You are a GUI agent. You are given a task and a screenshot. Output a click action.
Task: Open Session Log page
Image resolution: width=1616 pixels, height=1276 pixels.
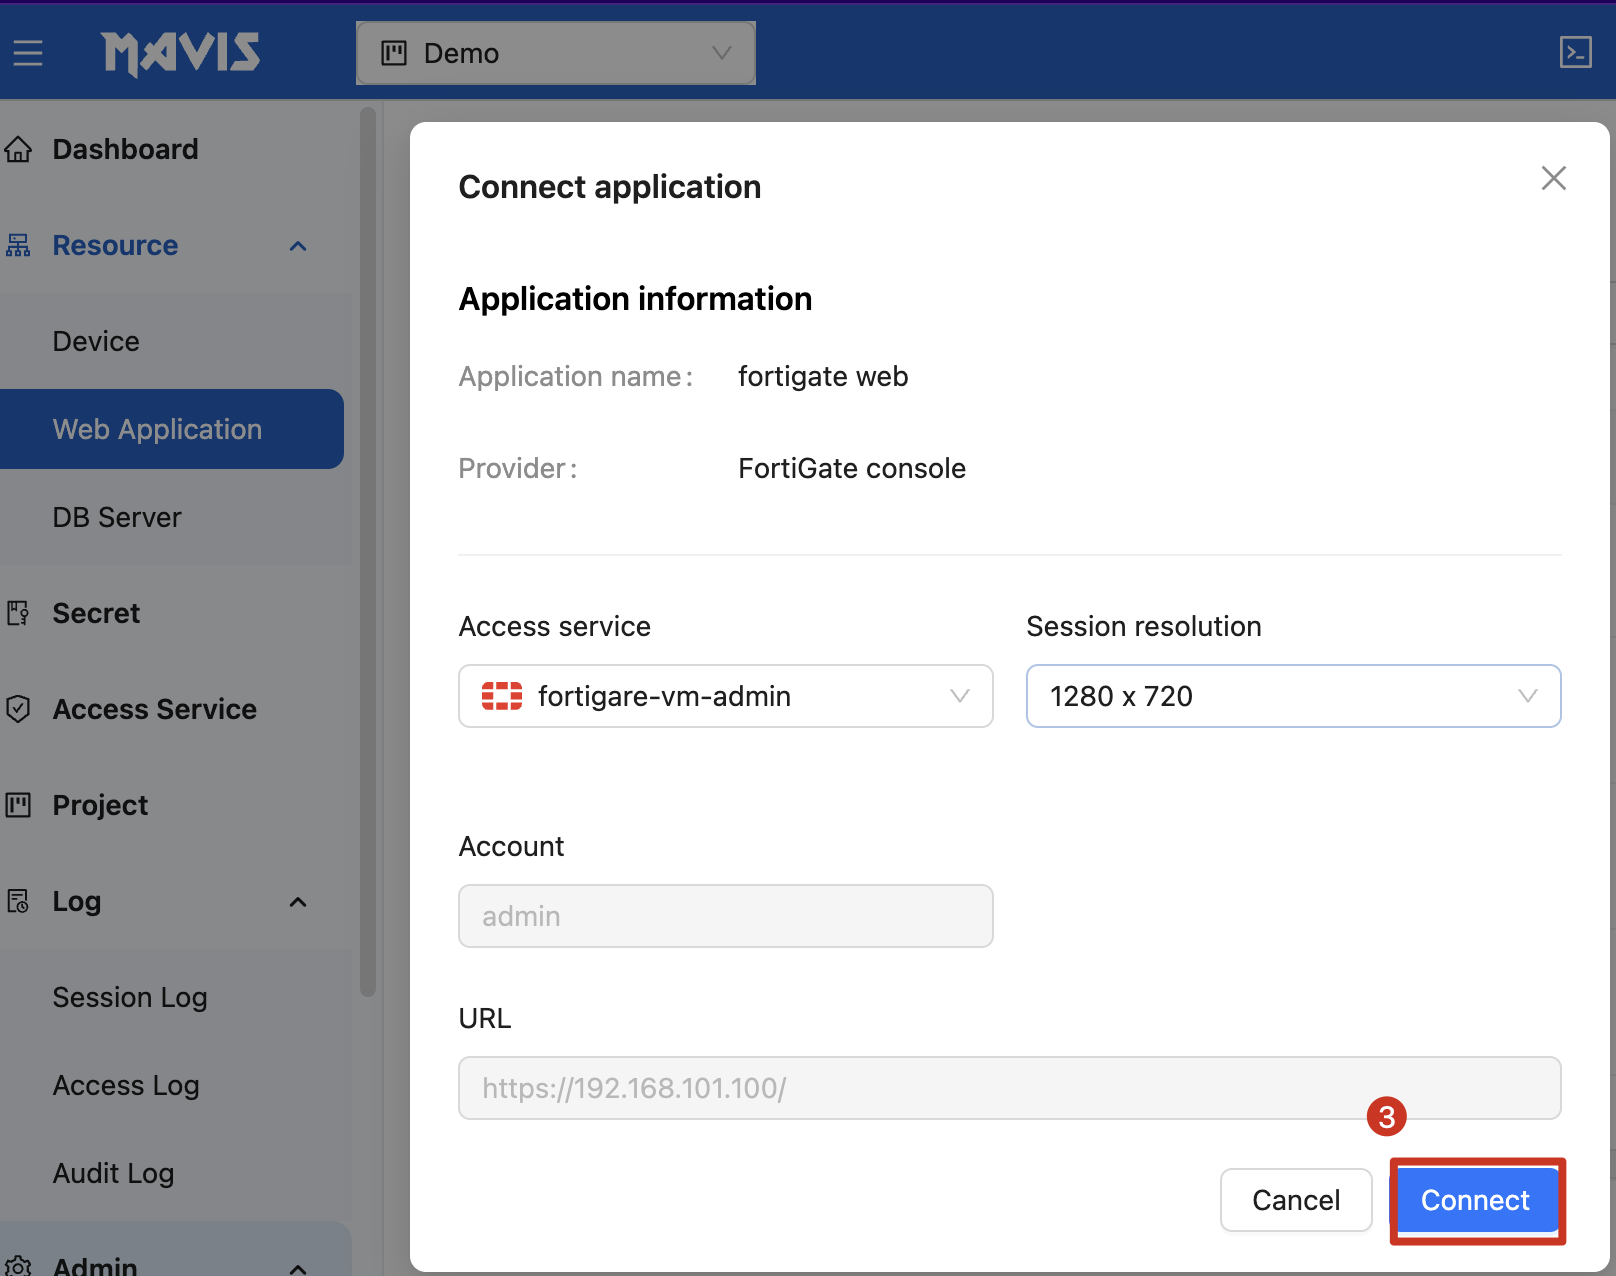(x=130, y=997)
